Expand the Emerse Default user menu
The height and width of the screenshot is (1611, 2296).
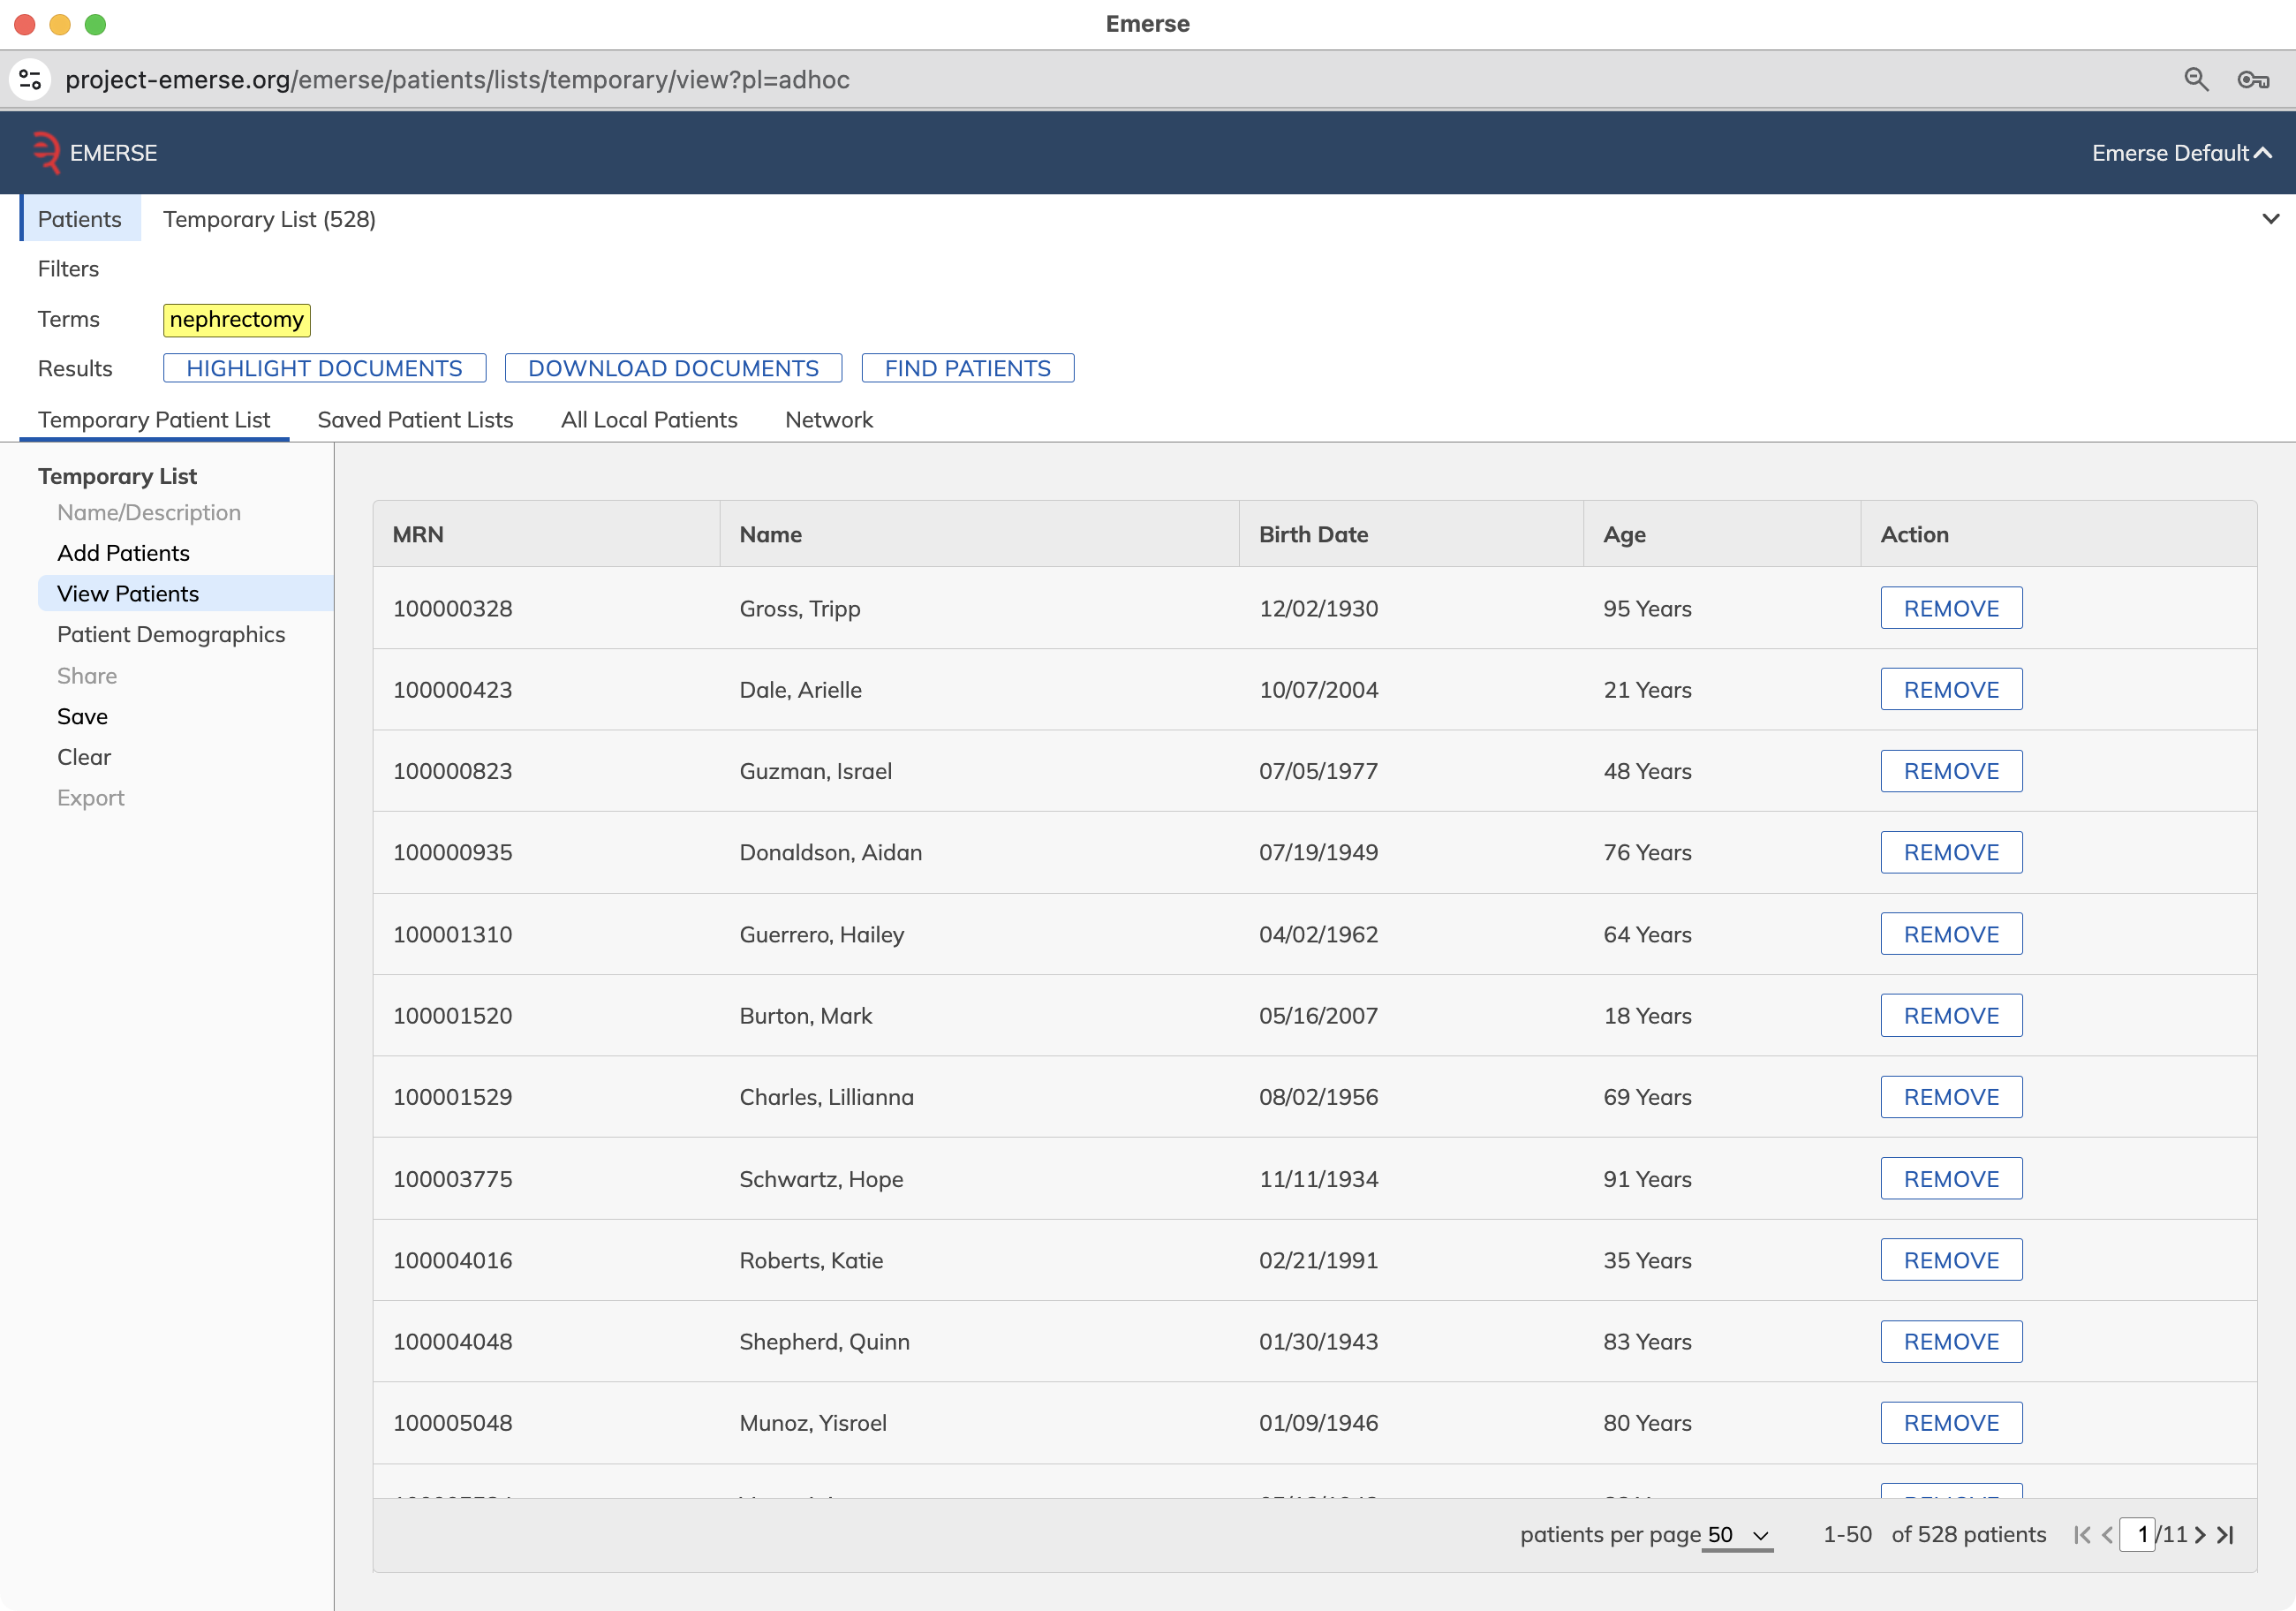pyautogui.click(x=2182, y=153)
